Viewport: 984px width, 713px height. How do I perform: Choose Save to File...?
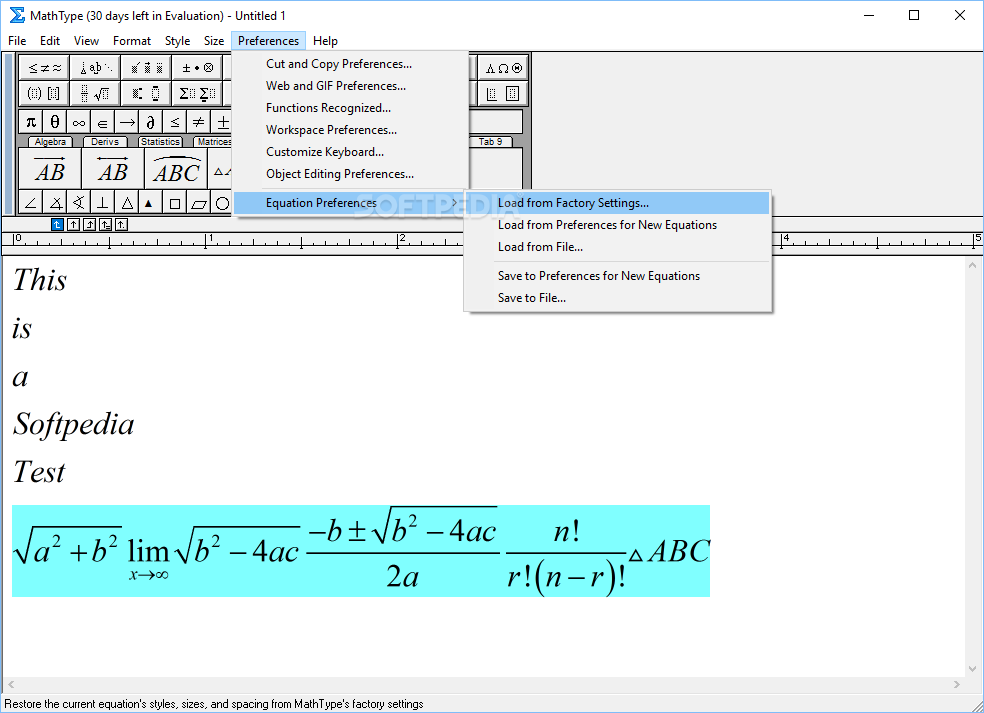pos(618,298)
